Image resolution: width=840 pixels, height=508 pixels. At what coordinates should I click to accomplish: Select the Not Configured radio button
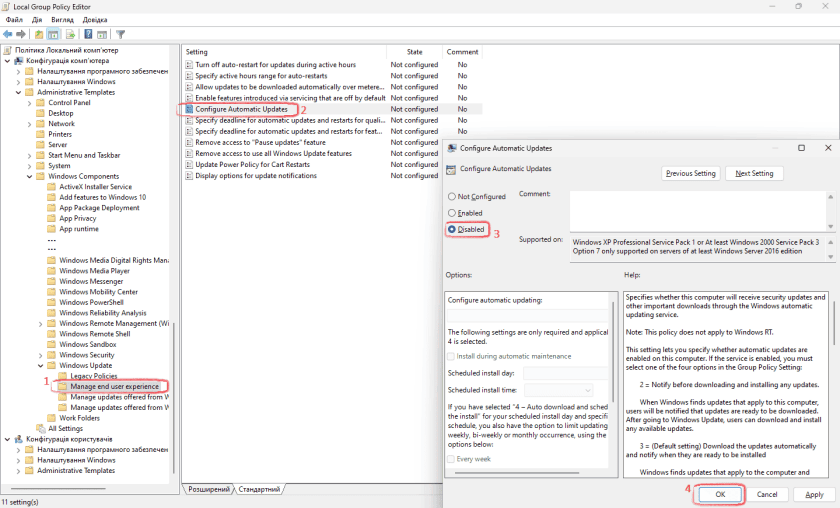tap(453, 197)
